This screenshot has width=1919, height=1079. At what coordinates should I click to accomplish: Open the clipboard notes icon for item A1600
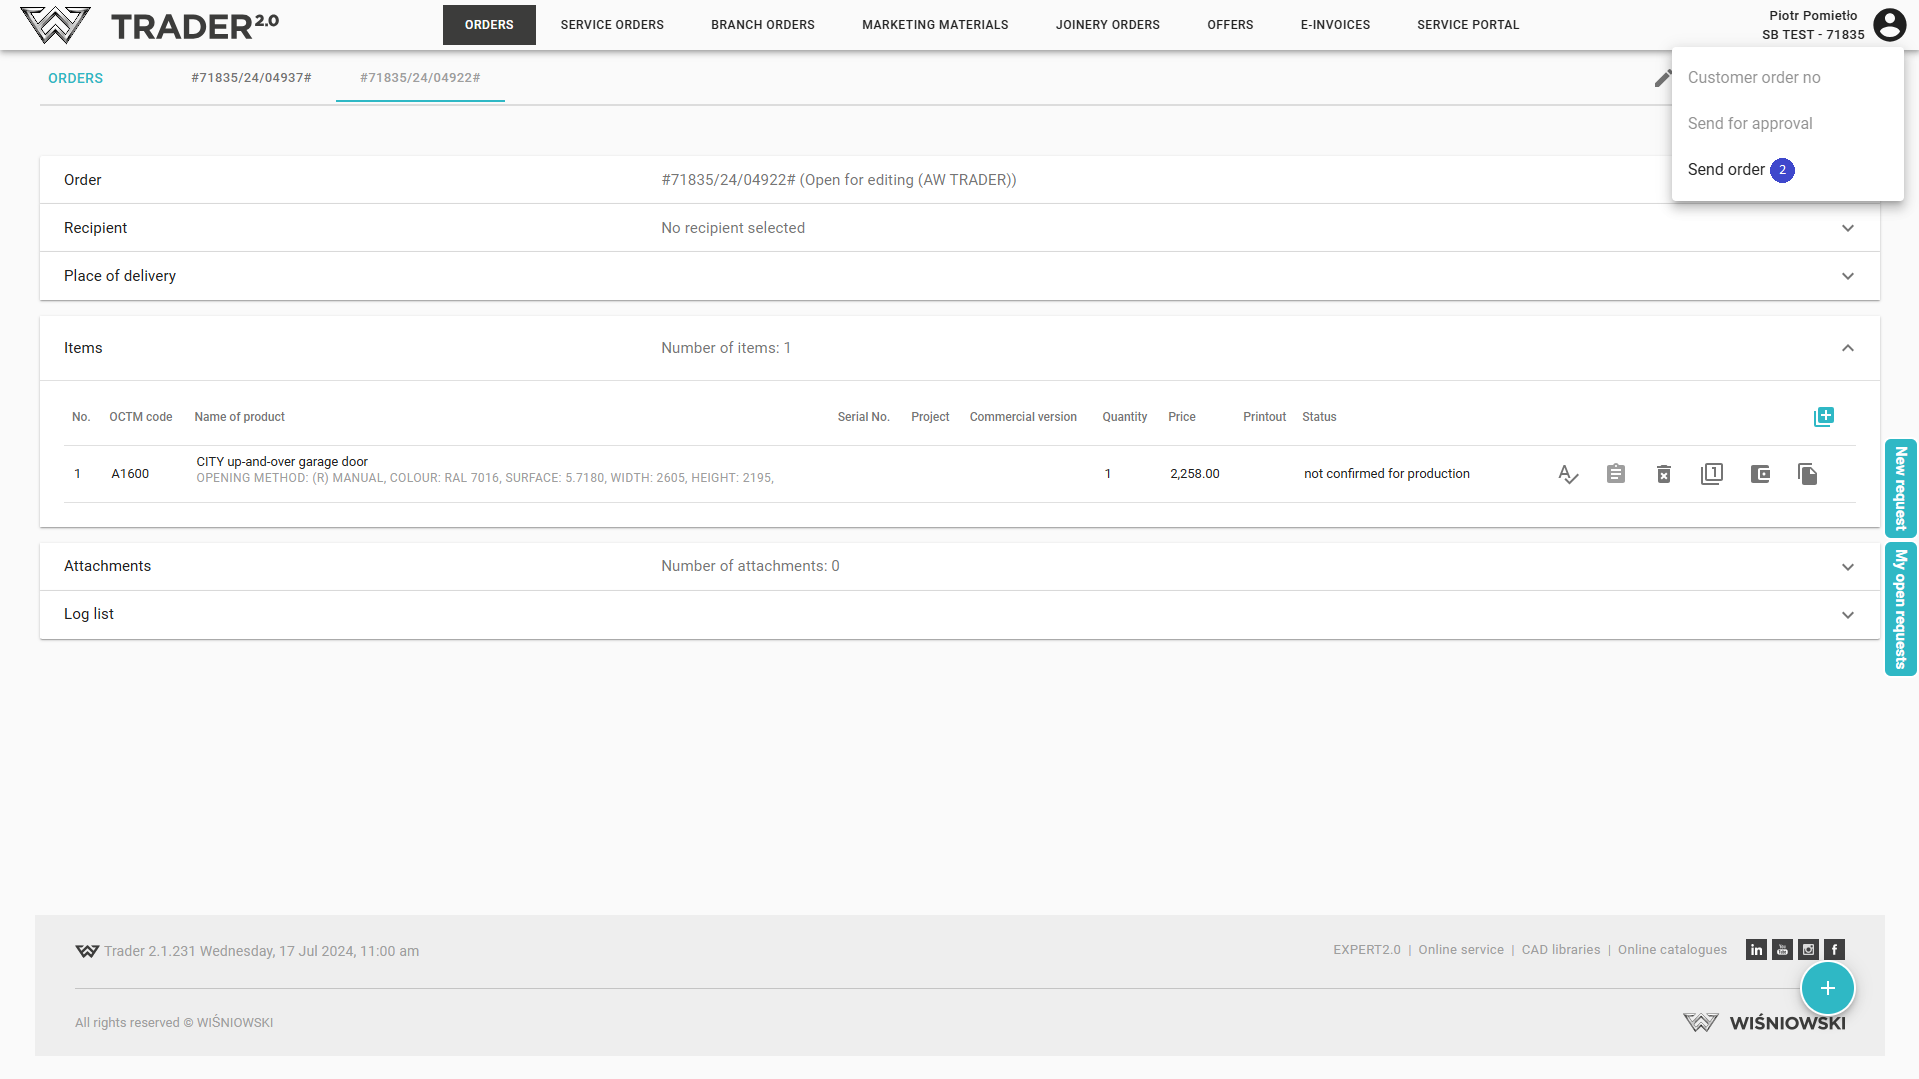click(x=1615, y=474)
